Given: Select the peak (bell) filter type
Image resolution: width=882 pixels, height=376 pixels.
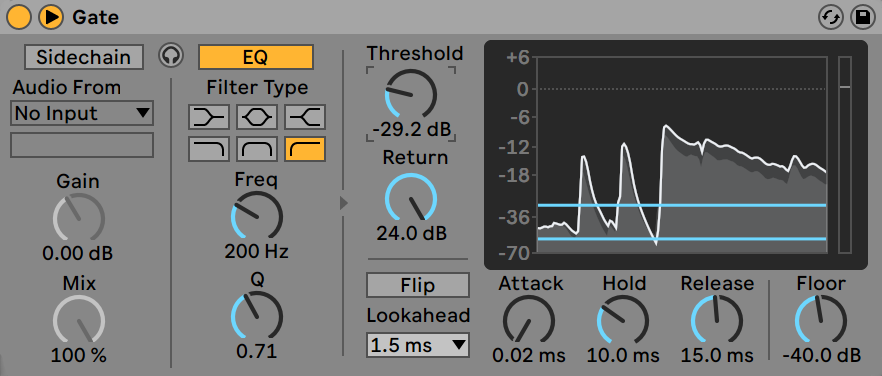Looking at the screenshot, I should 257,117.
